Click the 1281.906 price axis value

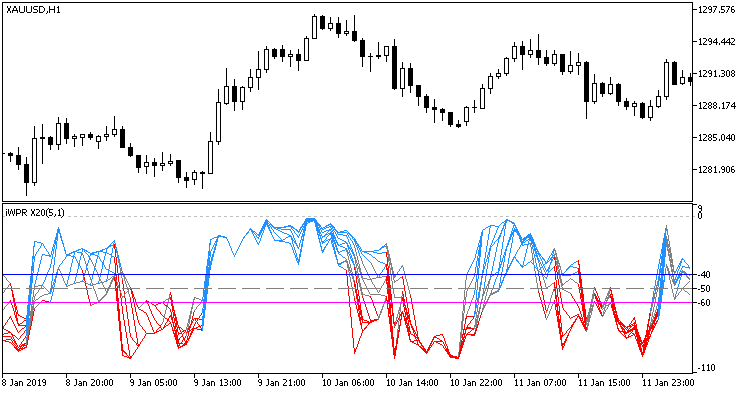[x=716, y=170]
